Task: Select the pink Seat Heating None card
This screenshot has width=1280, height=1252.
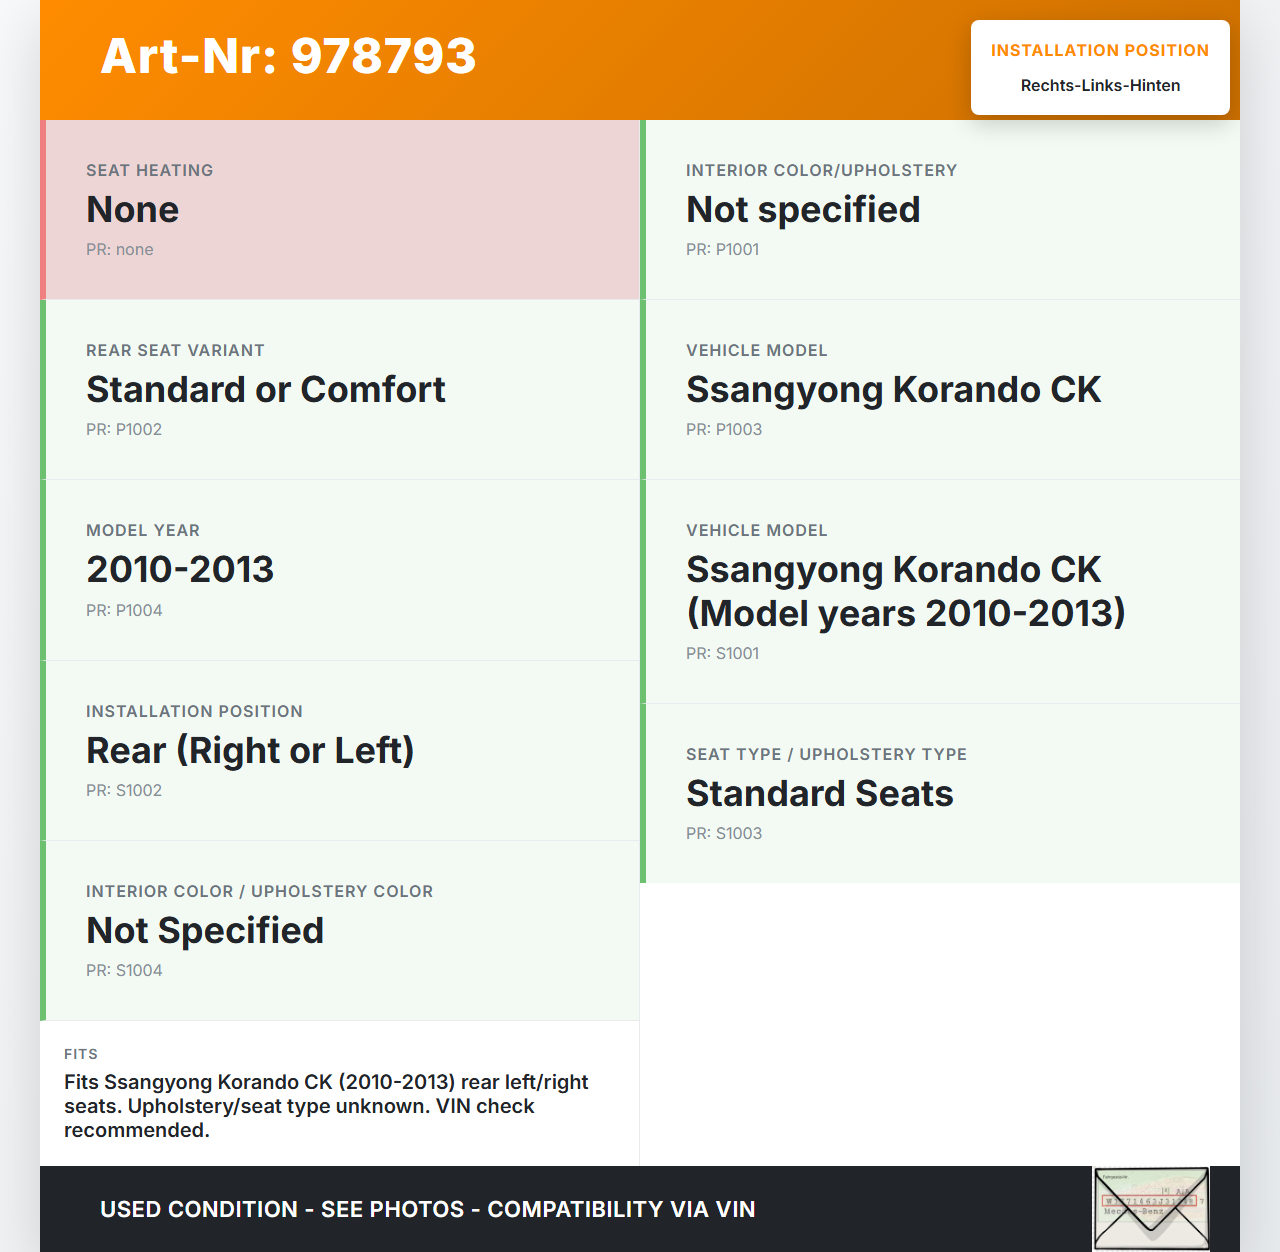Action: pyautogui.click(x=342, y=210)
